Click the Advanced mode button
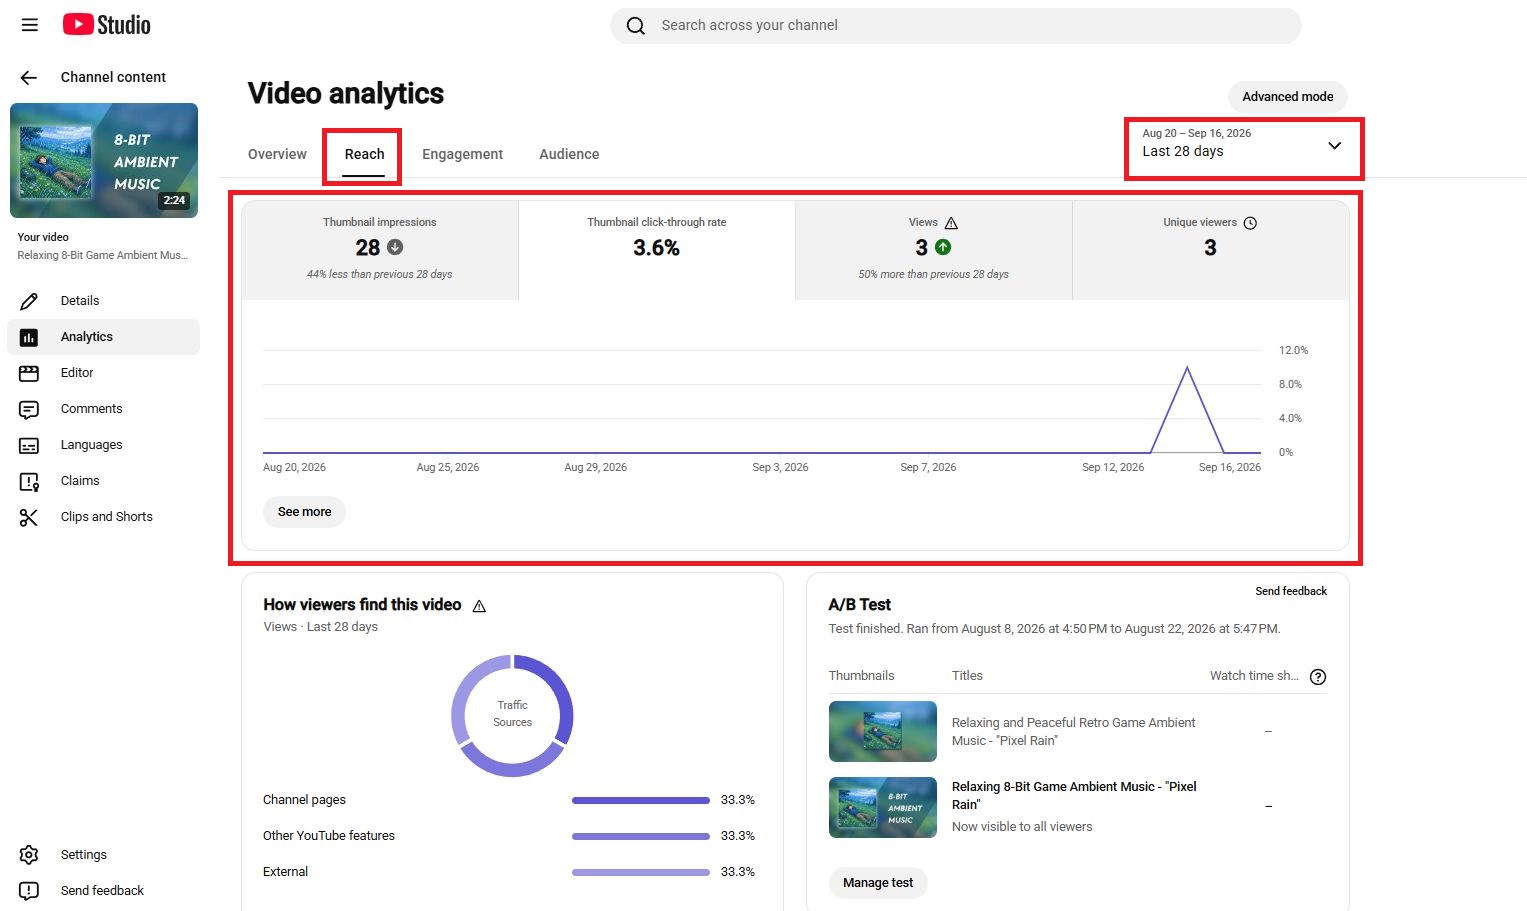The image size is (1527, 911). tap(1288, 97)
